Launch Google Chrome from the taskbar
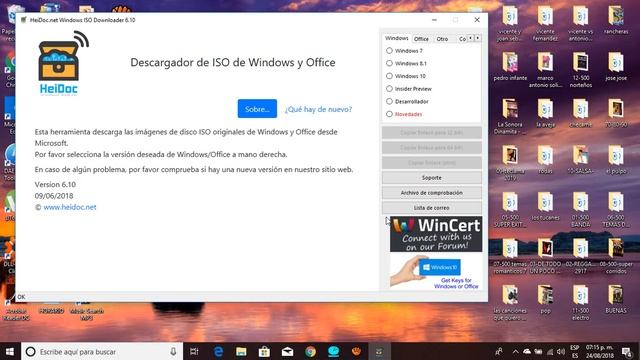 tap(311, 351)
